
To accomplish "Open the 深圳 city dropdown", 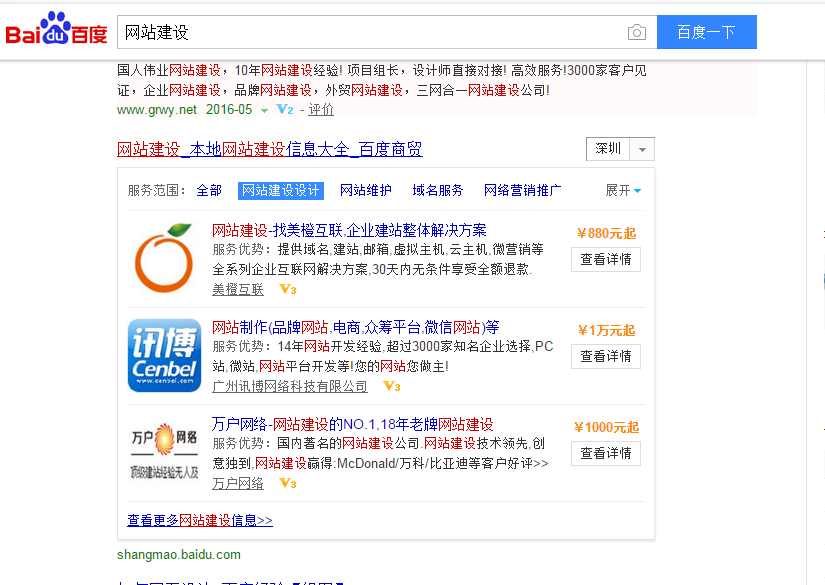I will [x=620, y=149].
